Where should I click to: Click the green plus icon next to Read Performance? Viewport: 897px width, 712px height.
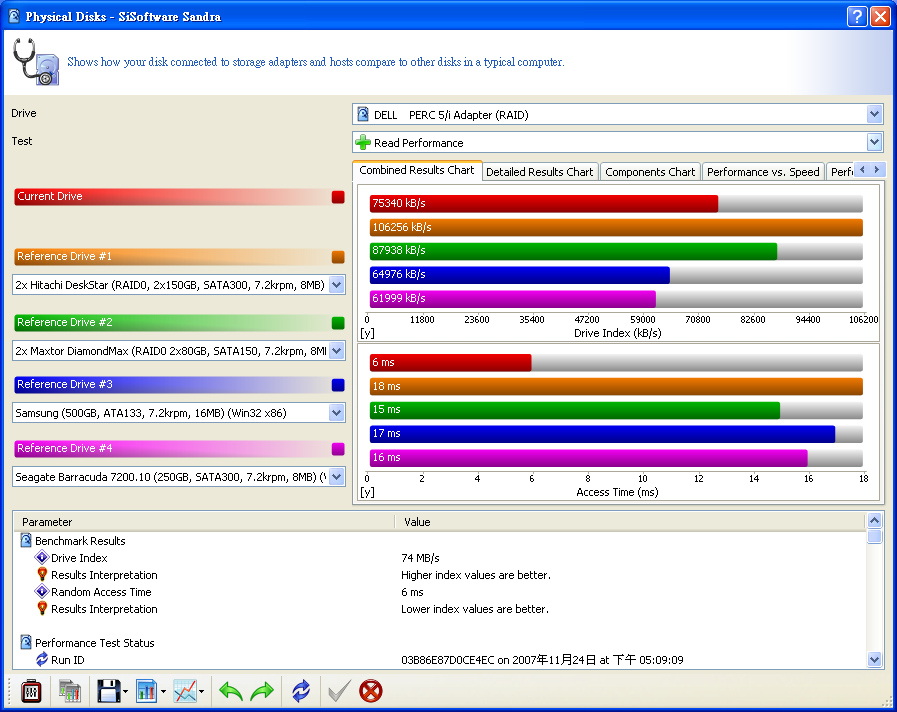pos(363,142)
